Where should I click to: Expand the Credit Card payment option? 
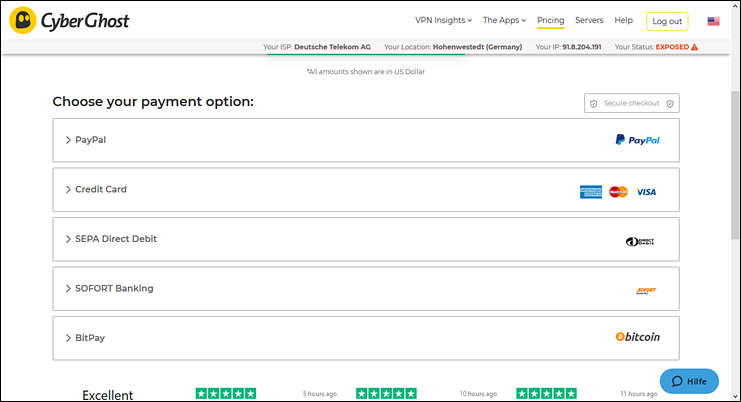point(366,189)
